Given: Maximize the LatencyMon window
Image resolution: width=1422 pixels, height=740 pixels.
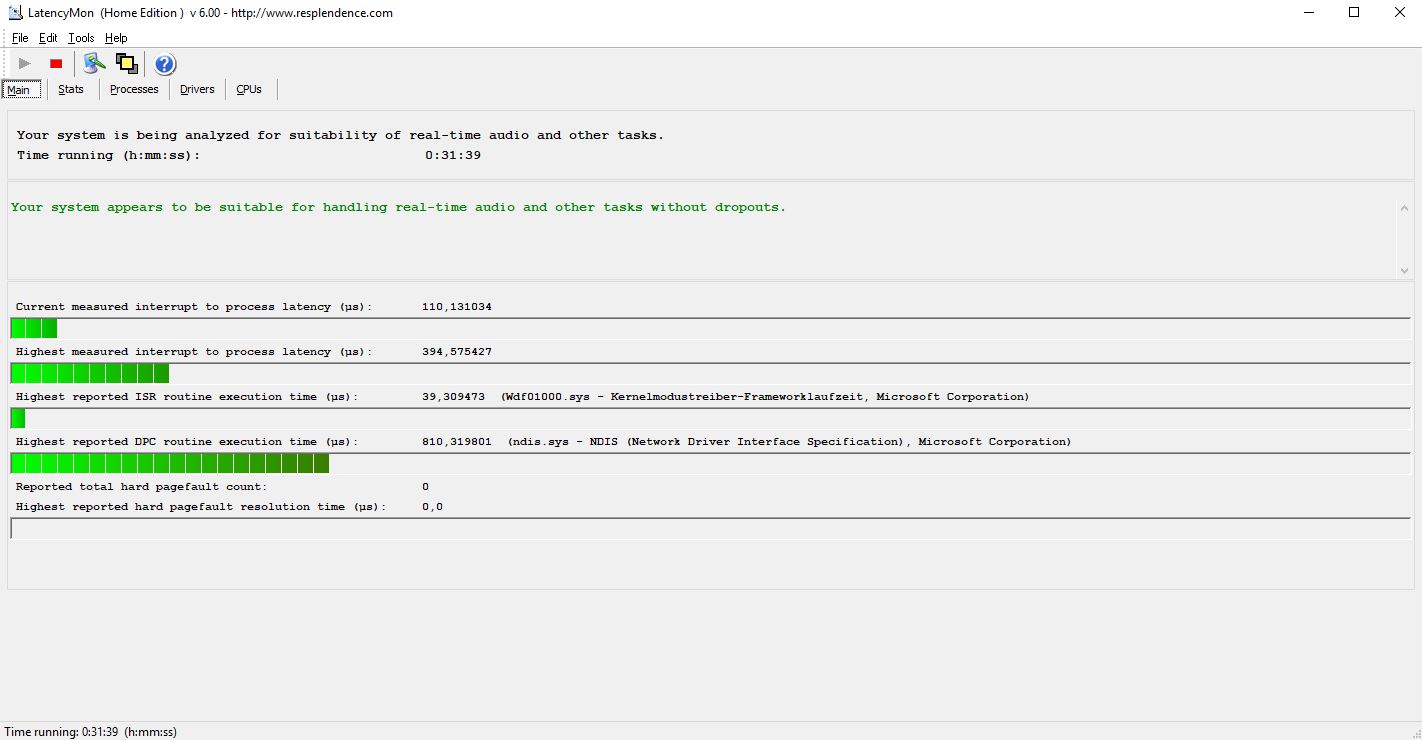Looking at the screenshot, I should tap(1354, 13).
